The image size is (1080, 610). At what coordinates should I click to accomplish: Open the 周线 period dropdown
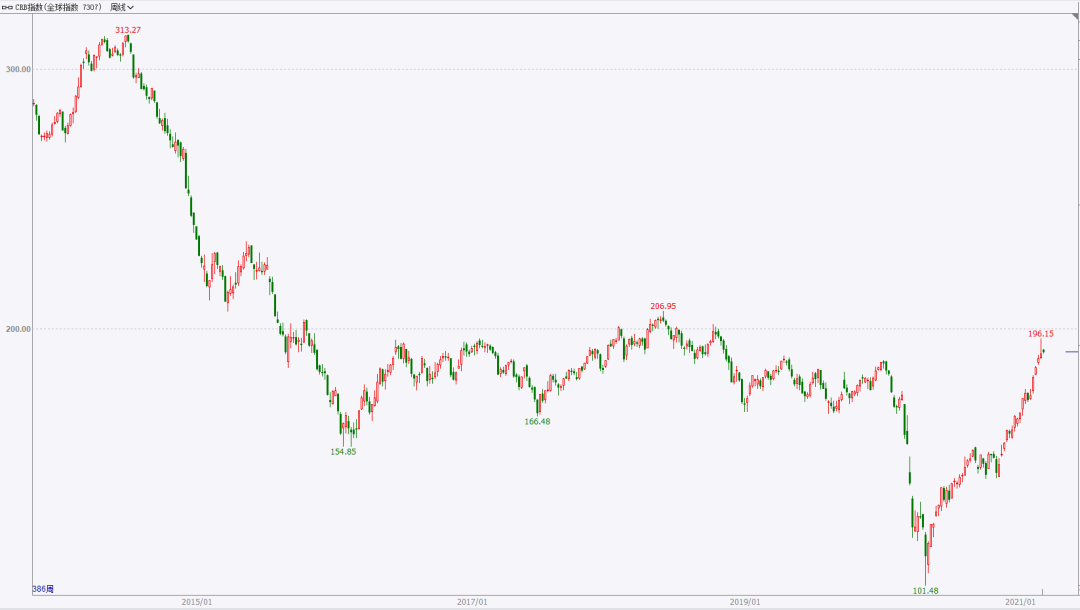122,7
